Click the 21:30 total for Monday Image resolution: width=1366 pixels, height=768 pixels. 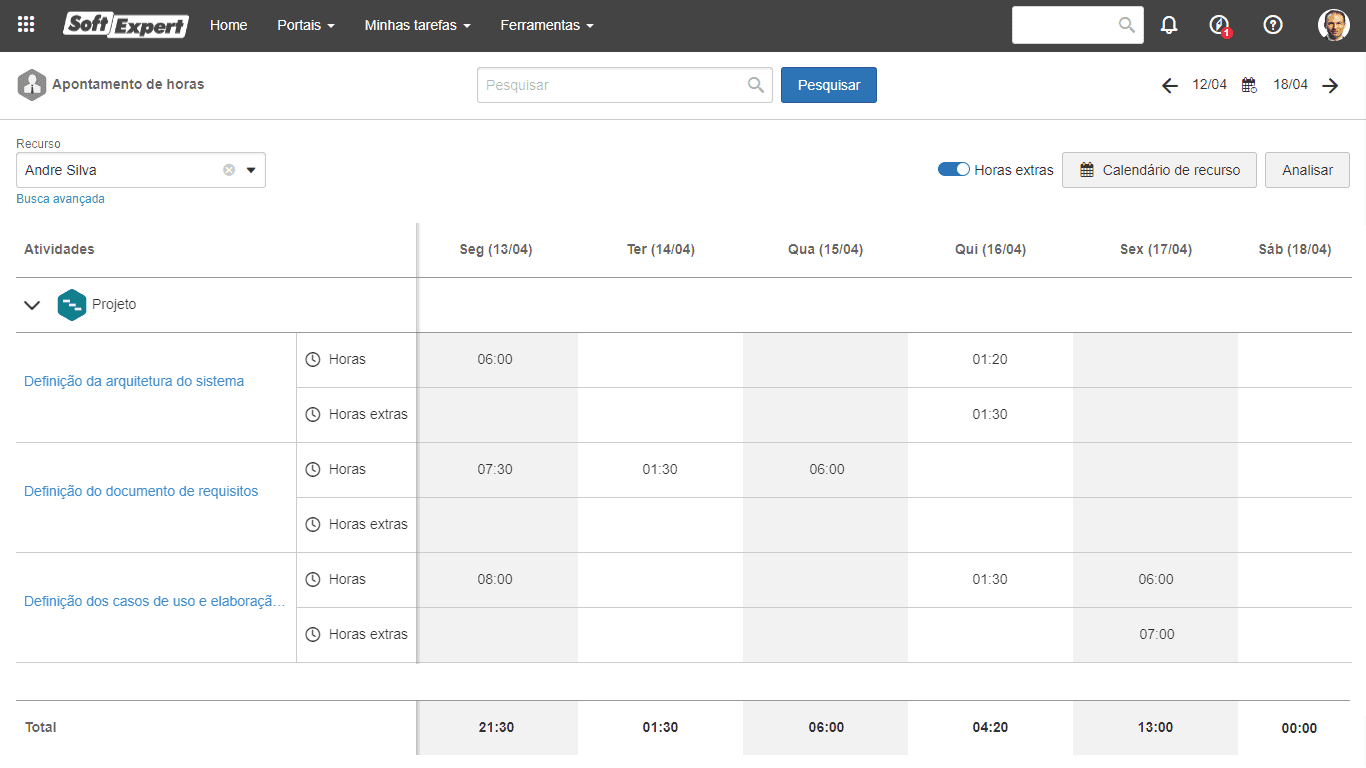point(496,727)
